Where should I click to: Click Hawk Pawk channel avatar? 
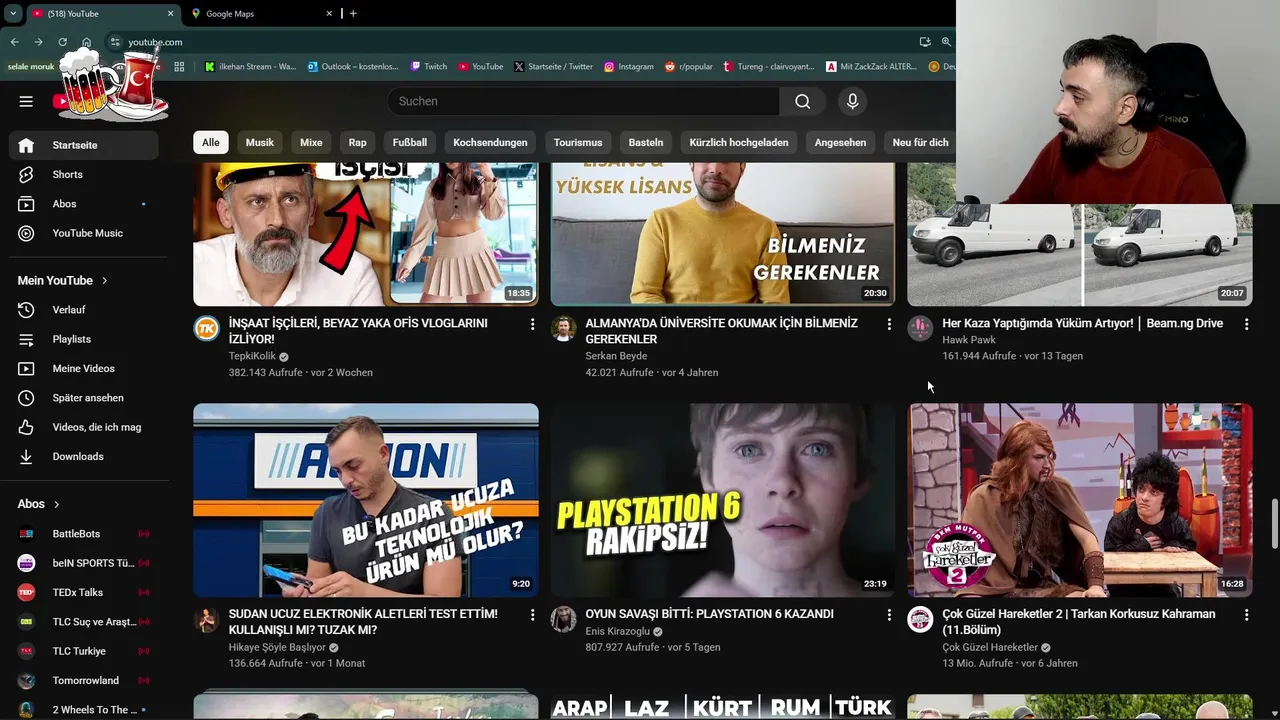point(920,329)
